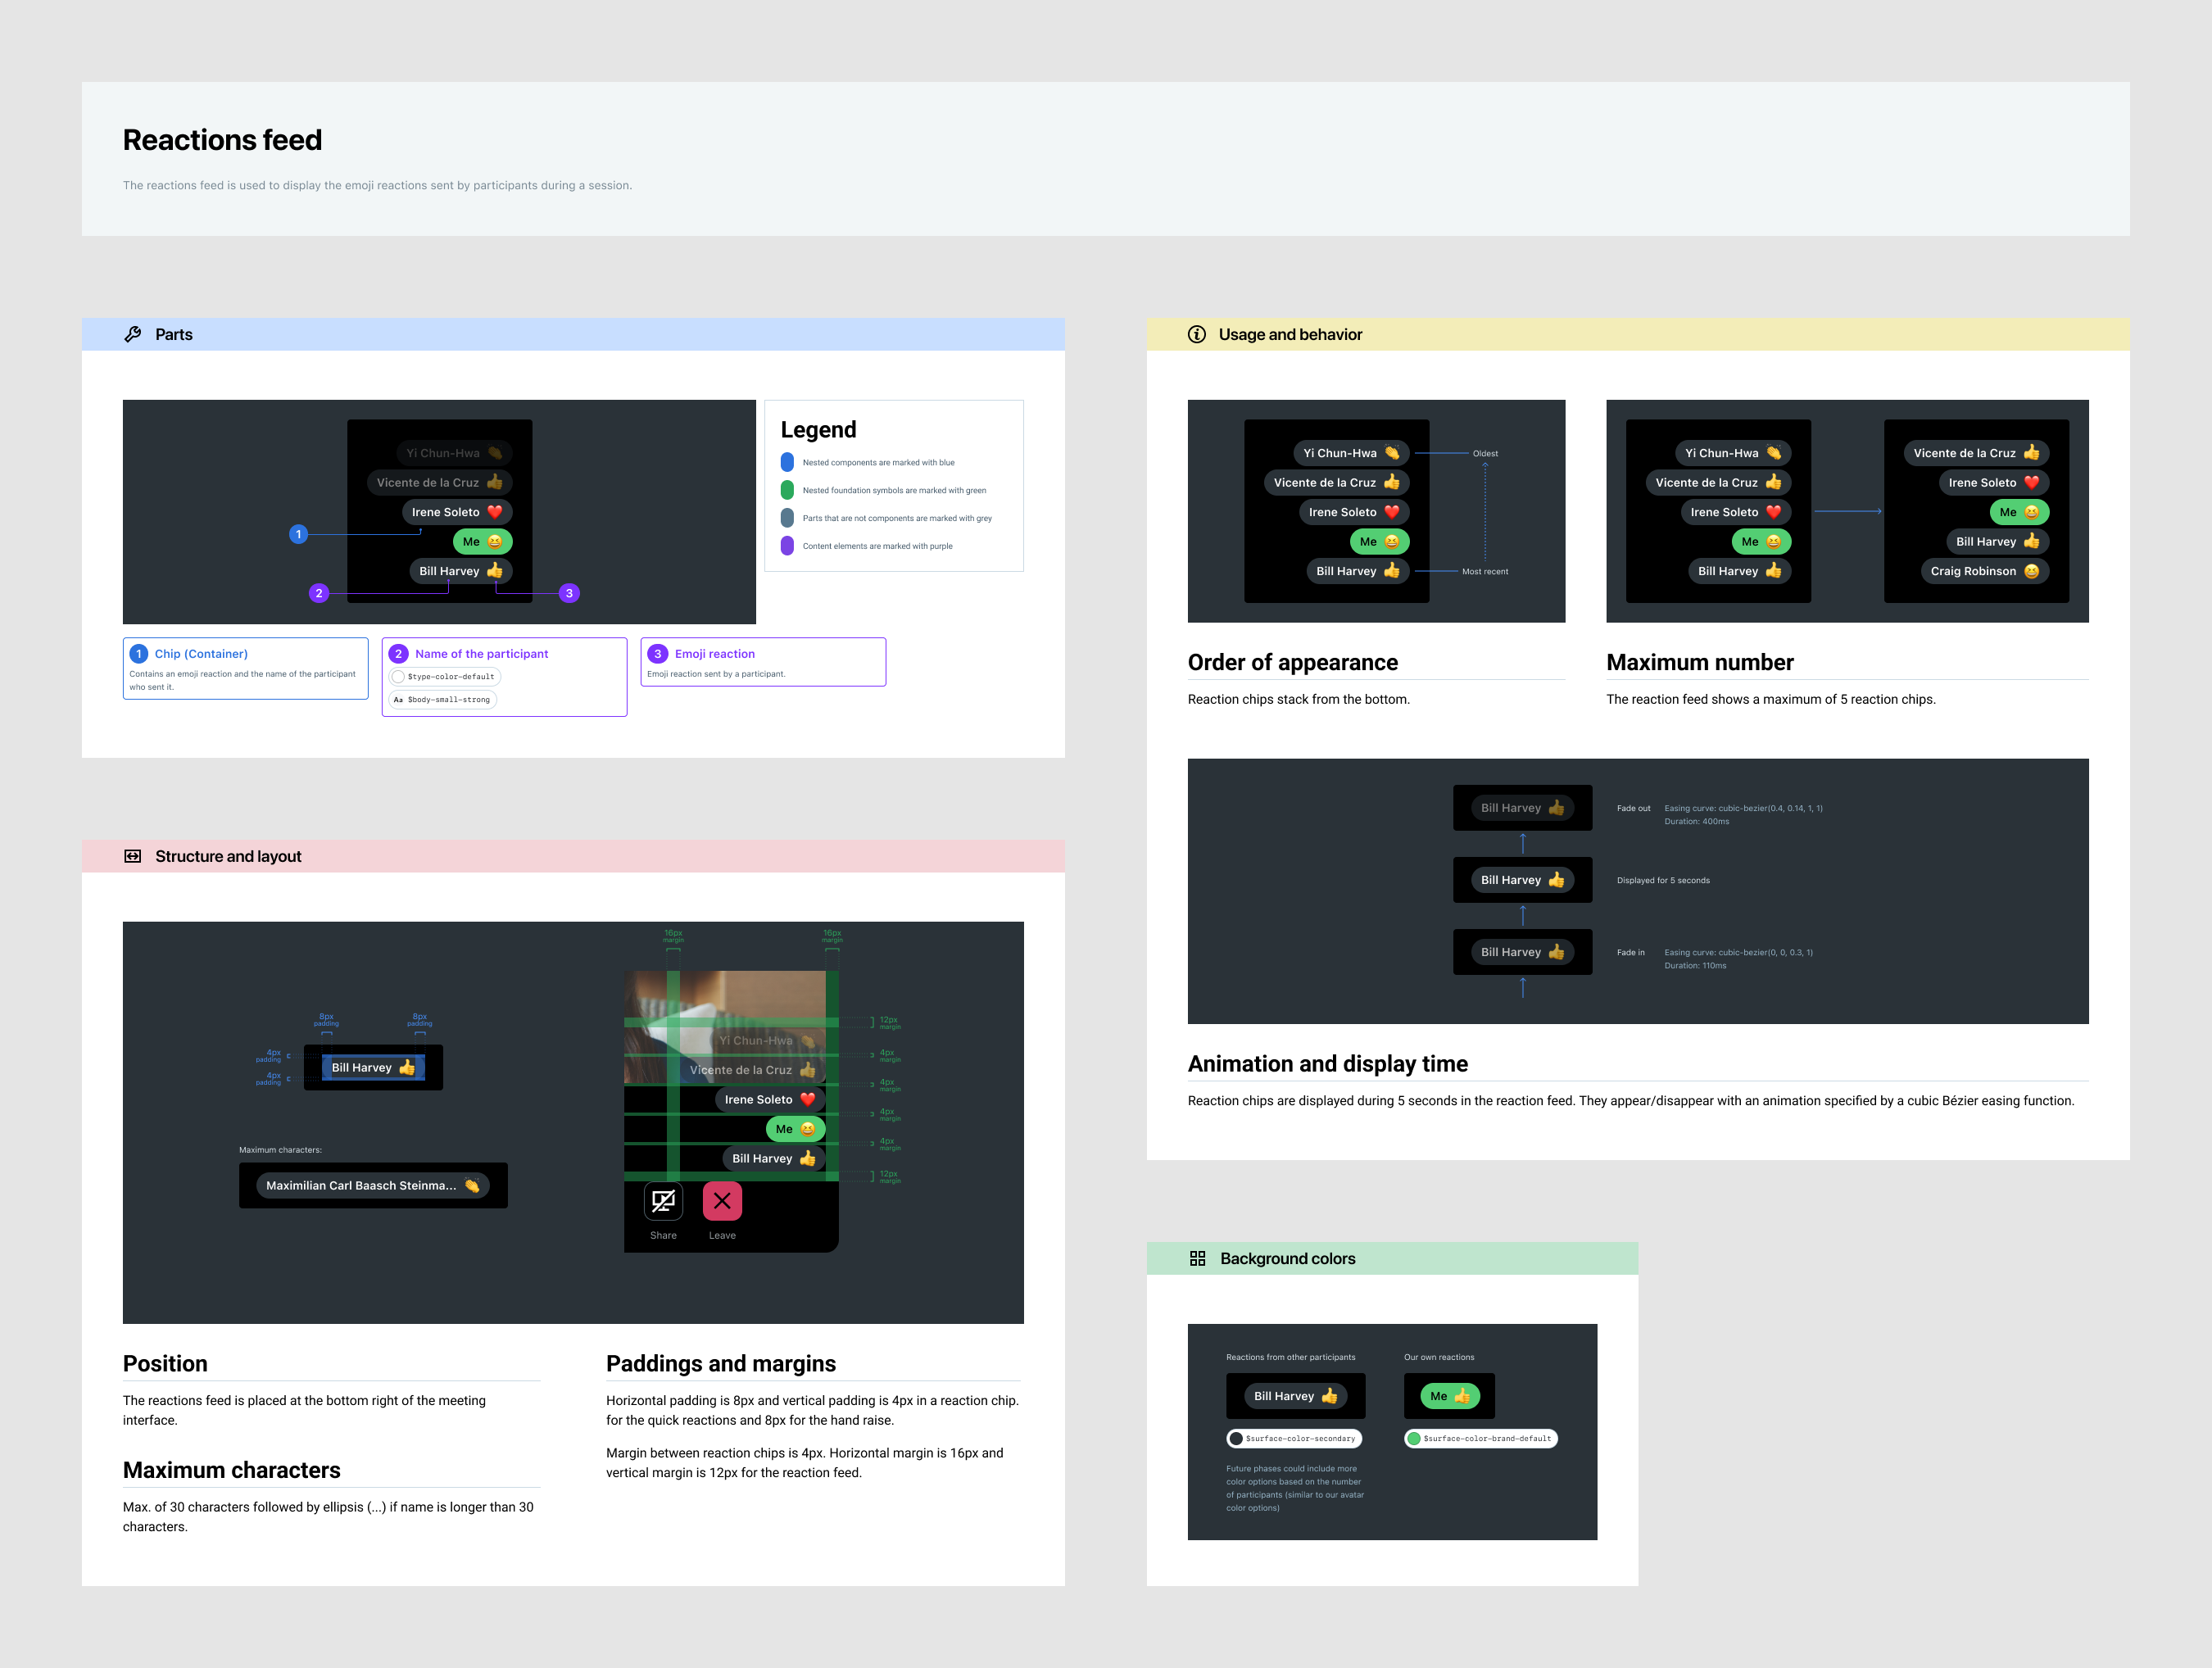The width and height of the screenshot is (2212, 1668).
Task: Click the red Leave X icon
Action: tap(722, 1201)
